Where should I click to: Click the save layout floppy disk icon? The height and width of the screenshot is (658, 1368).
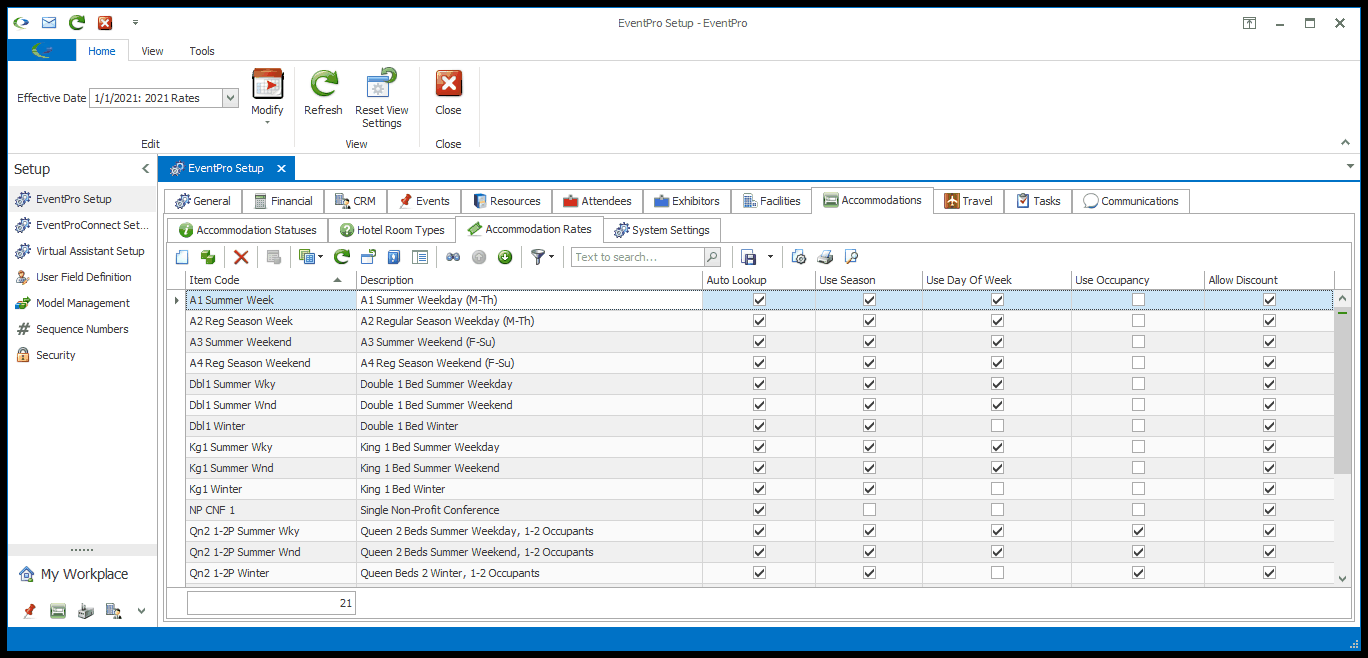[749, 257]
